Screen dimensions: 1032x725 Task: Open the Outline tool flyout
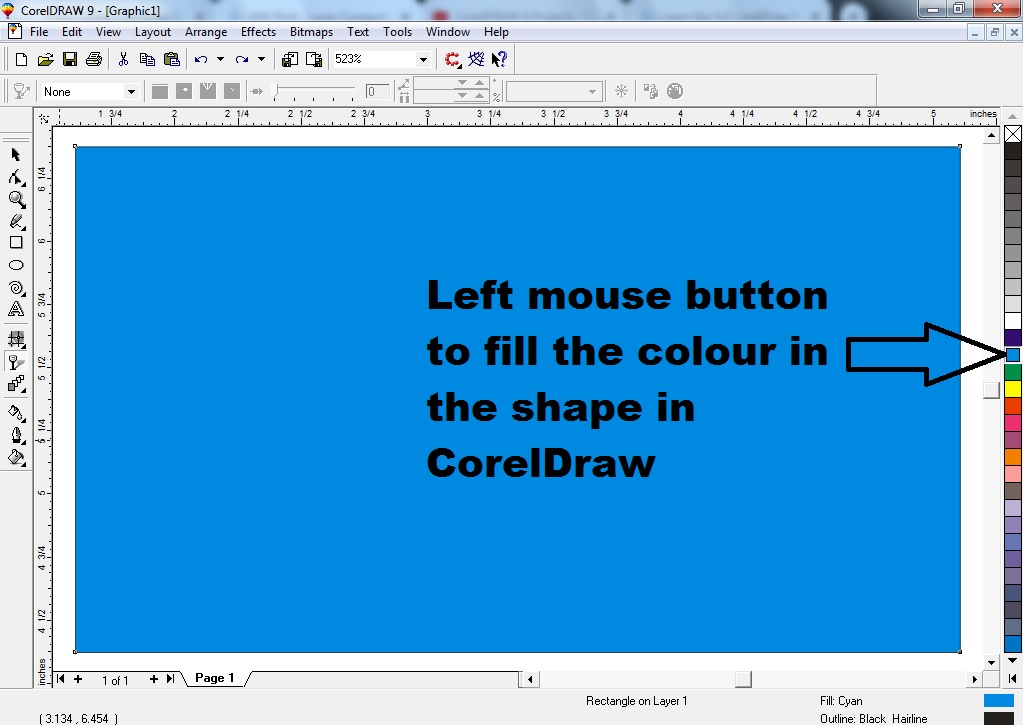point(16,435)
